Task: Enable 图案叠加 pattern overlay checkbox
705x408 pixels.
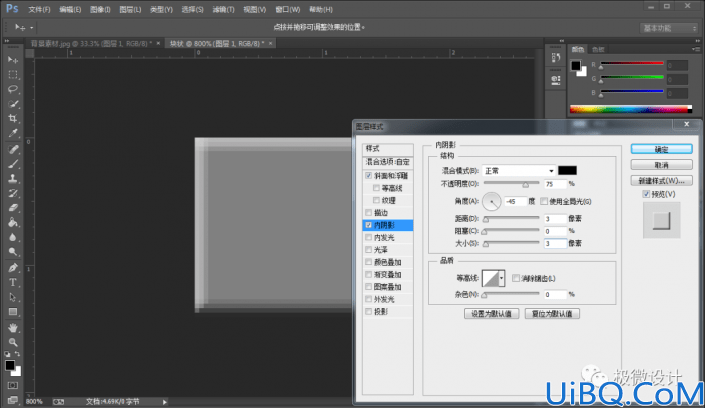Action: tap(369, 287)
